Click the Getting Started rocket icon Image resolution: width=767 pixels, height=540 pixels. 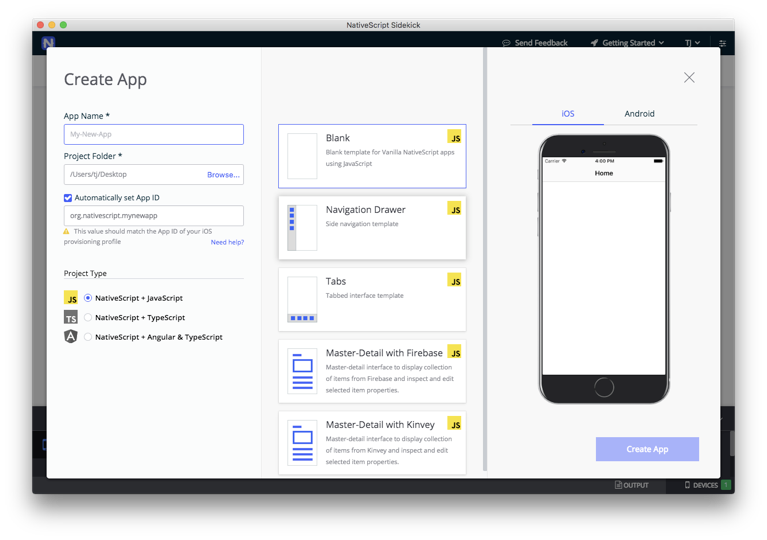coord(594,43)
